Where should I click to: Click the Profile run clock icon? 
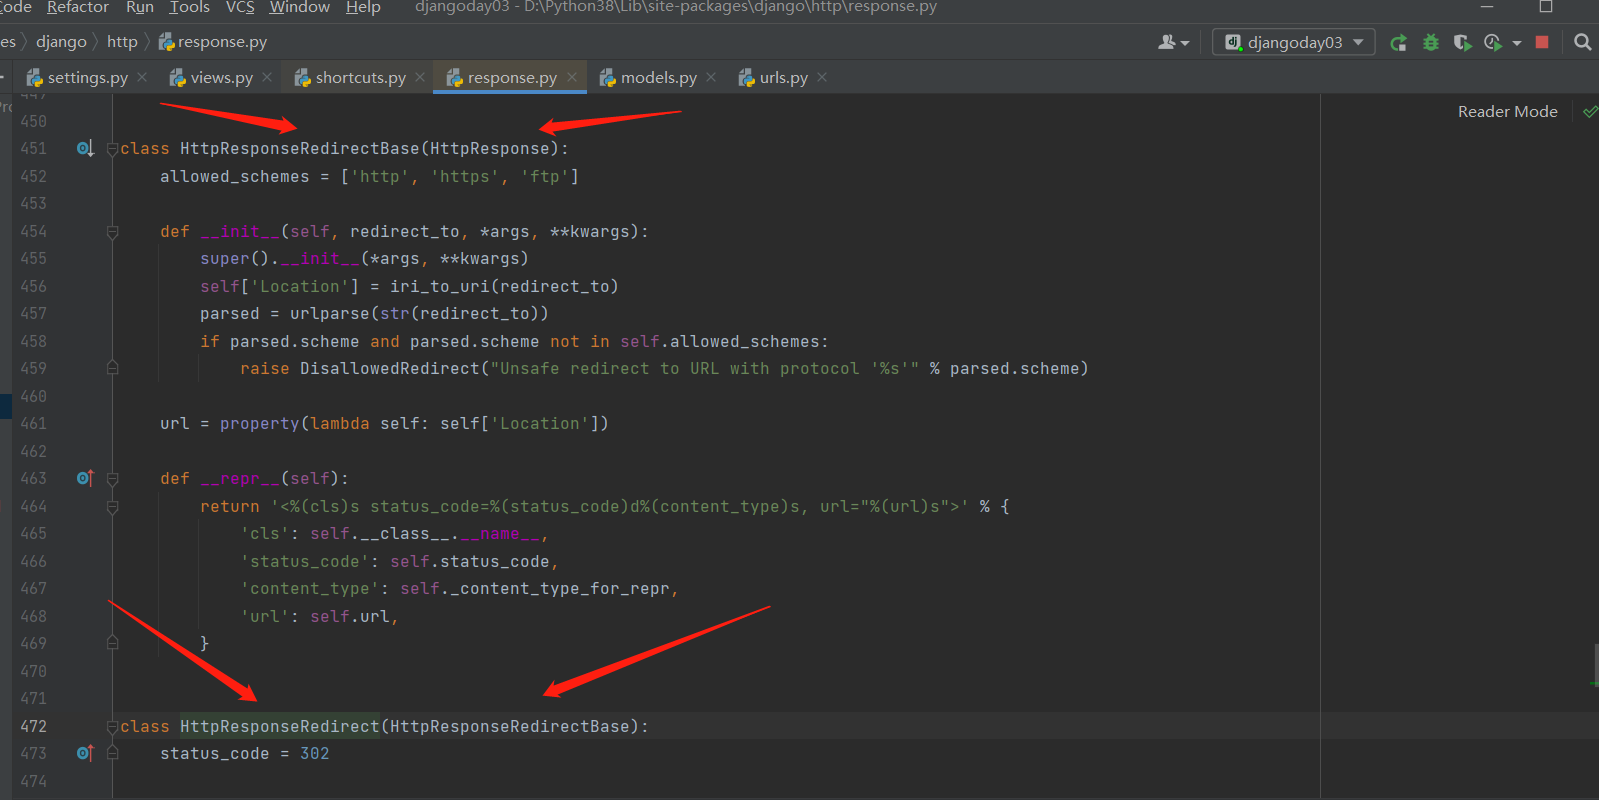1493,42
